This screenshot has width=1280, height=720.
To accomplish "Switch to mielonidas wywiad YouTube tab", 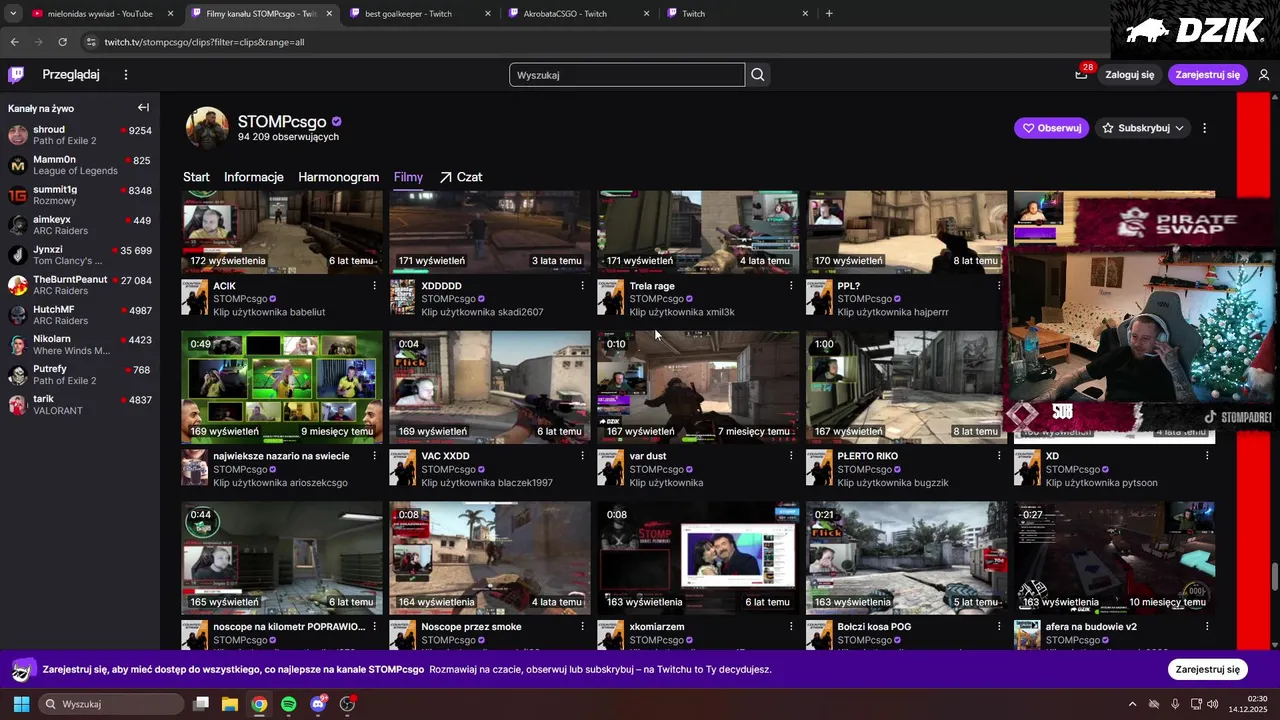I will click(100, 14).
